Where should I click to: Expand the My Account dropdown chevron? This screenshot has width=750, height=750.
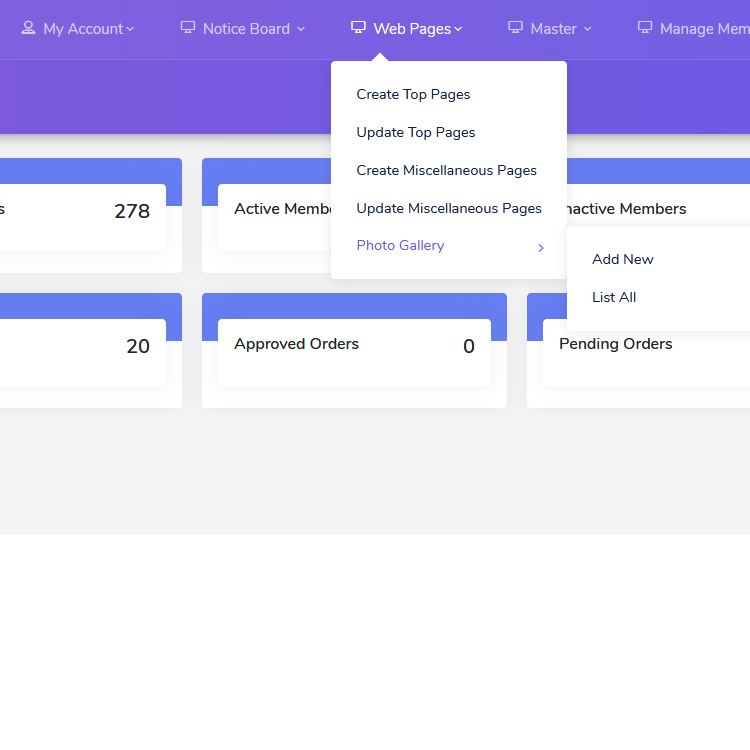pos(130,30)
